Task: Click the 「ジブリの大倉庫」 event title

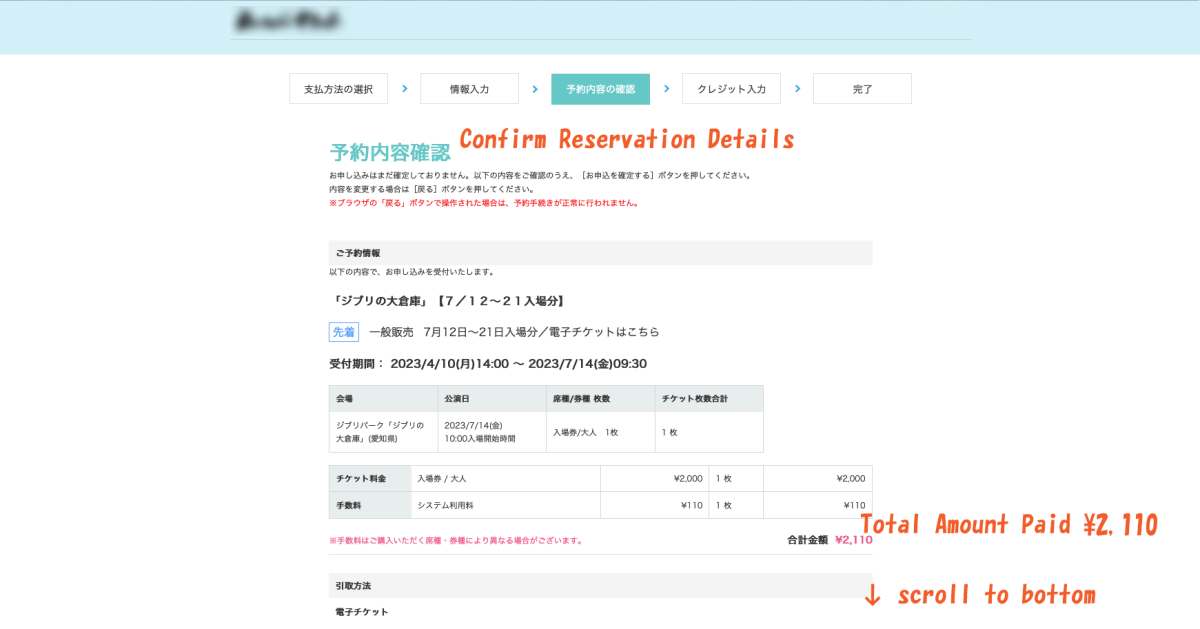Action: click(449, 301)
